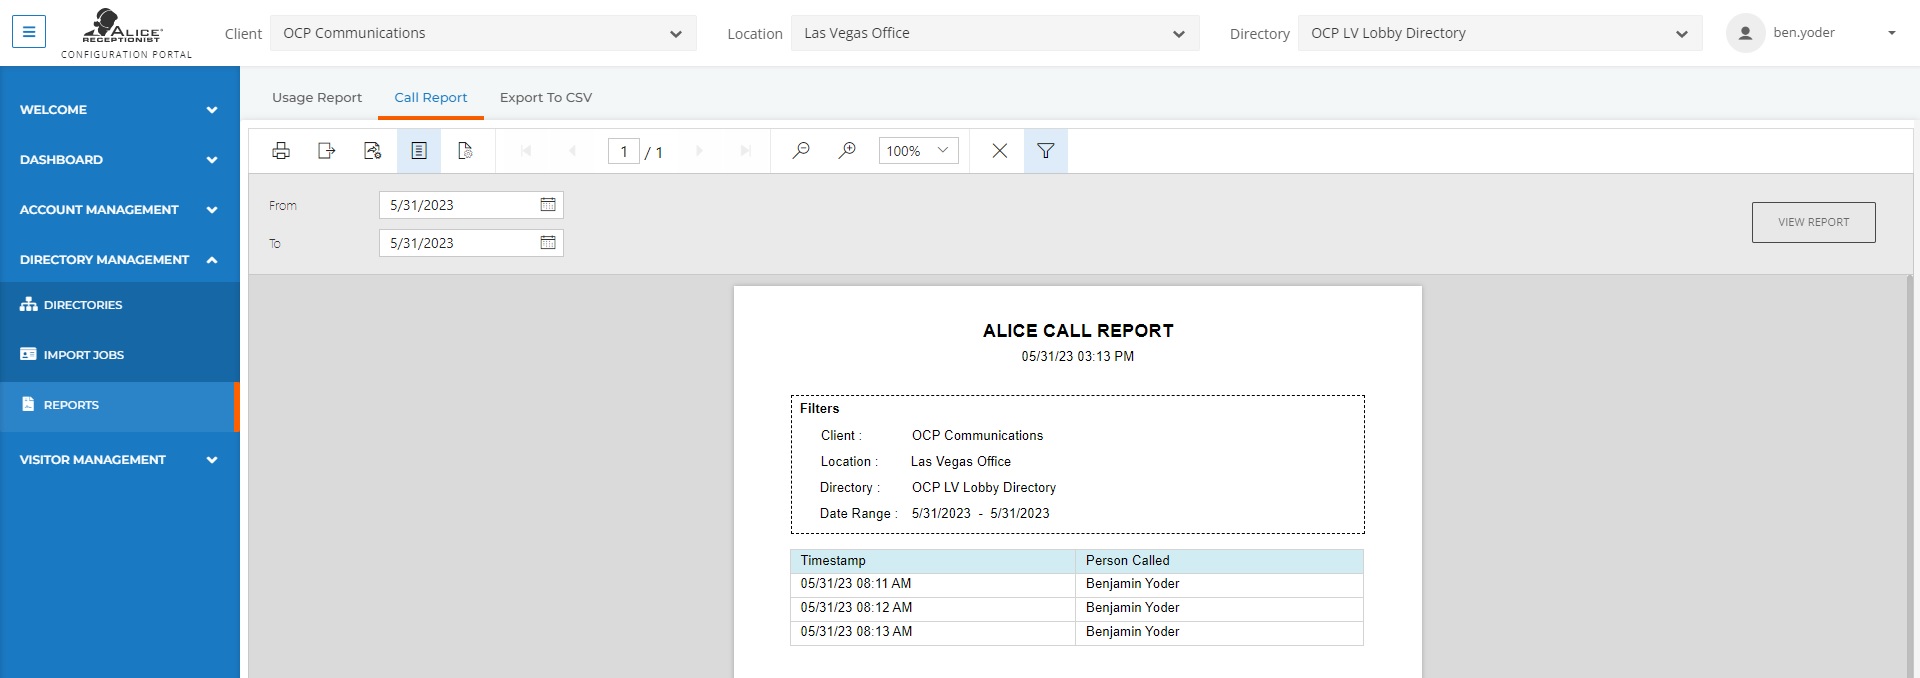Screen dimensions: 1920x678
Task: Open the Export To CSV tab
Action: (546, 97)
